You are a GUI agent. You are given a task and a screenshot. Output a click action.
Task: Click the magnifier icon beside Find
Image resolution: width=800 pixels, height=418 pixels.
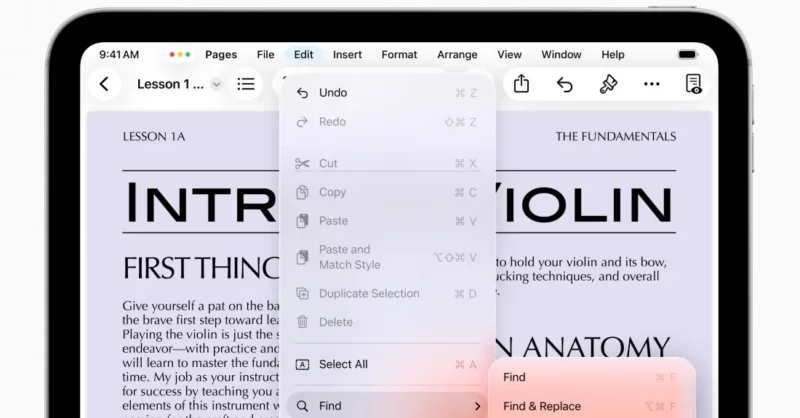(x=302, y=406)
